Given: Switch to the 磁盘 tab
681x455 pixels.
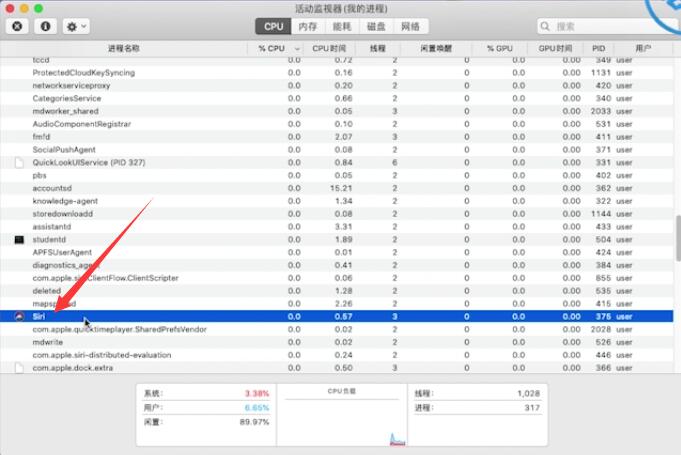Looking at the screenshot, I should point(376,26).
